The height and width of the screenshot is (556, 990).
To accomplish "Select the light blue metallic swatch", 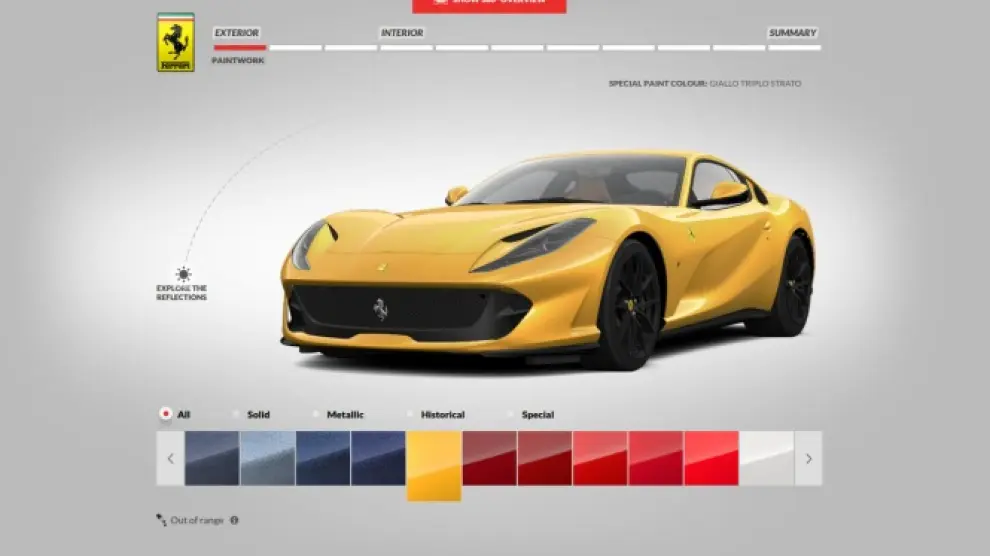I will 267,458.
